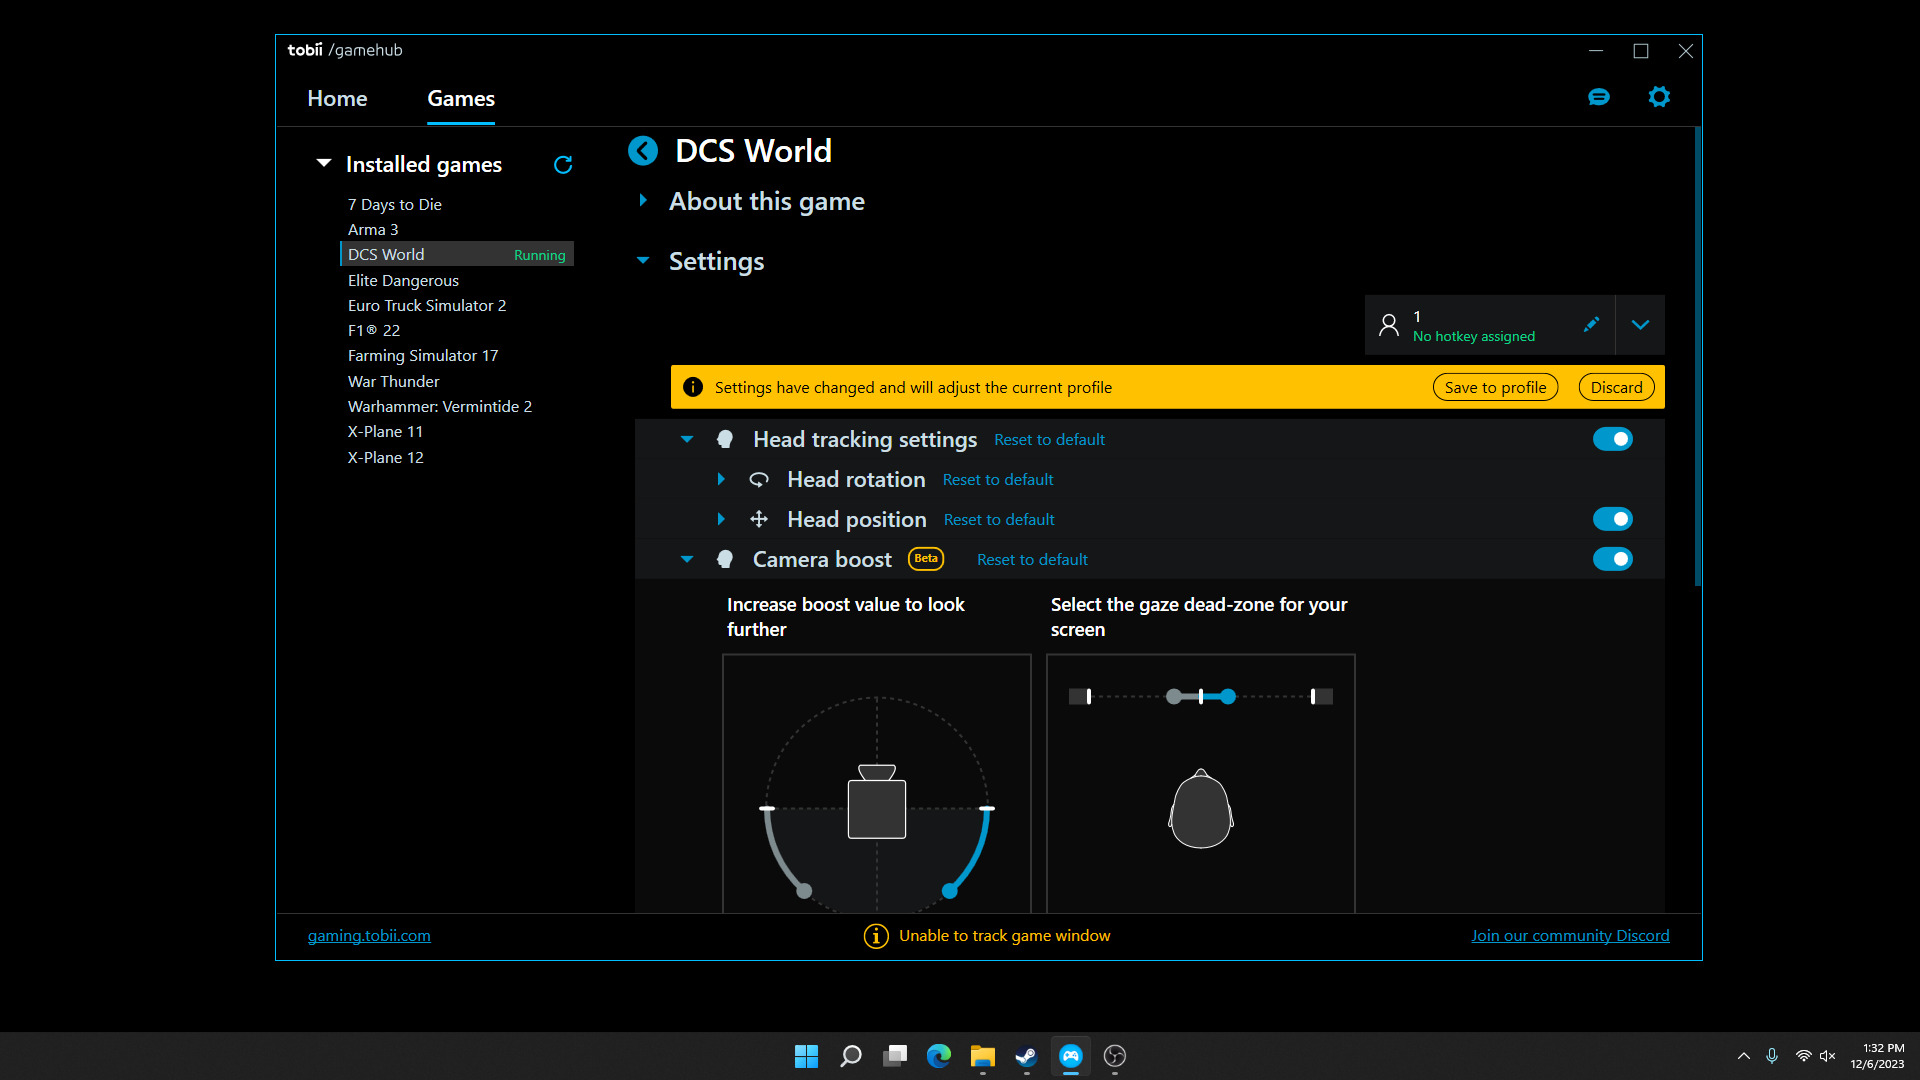Click the muted volume tray icon
The height and width of the screenshot is (1080, 1920).
[x=1828, y=1056]
